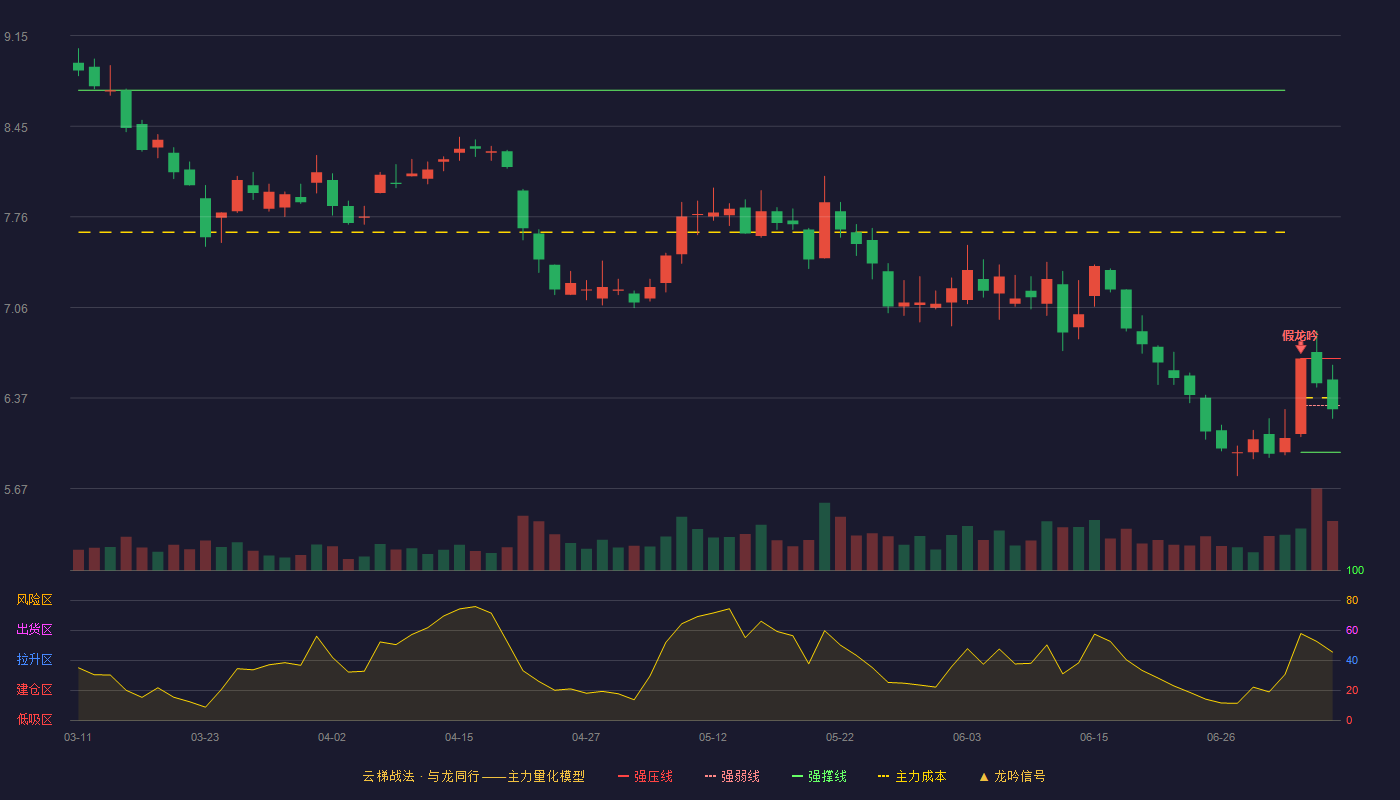Click the 低吸区 zone label

34,719
